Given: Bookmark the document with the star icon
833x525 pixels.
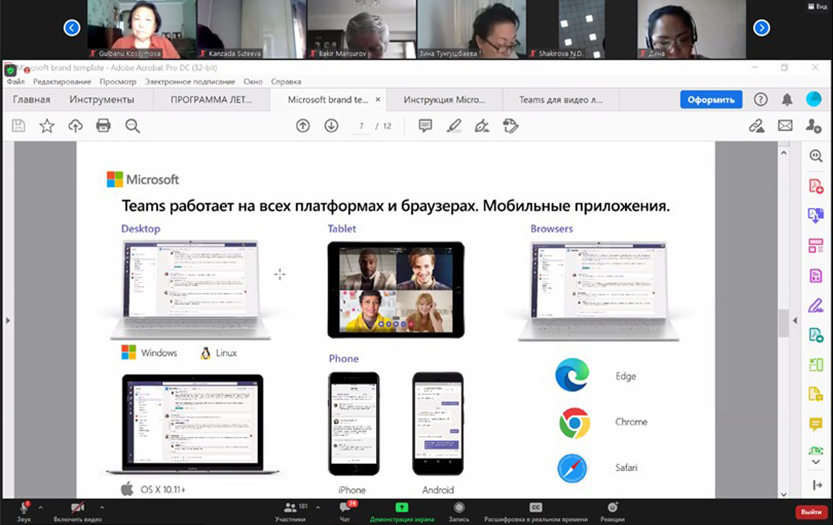Looking at the screenshot, I should [x=47, y=126].
